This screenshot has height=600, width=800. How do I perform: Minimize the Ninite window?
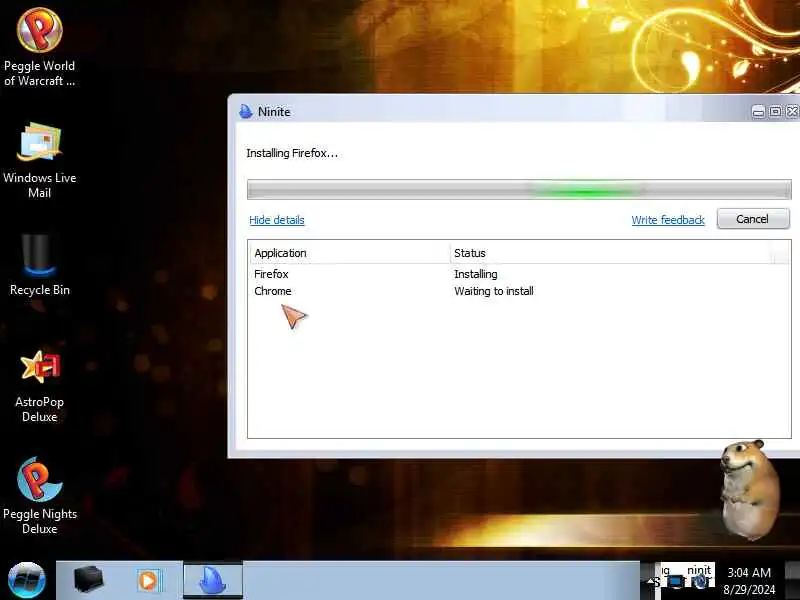click(x=758, y=111)
